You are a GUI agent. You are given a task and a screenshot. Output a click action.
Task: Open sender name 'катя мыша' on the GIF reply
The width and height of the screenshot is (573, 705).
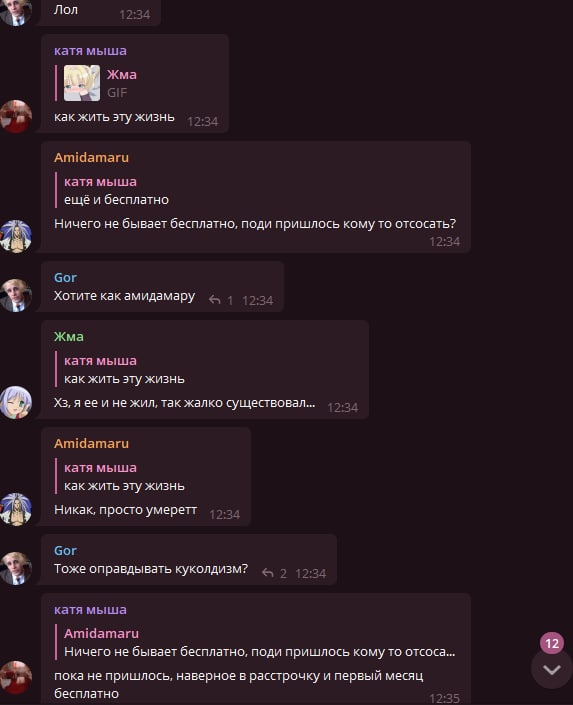(90, 50)
